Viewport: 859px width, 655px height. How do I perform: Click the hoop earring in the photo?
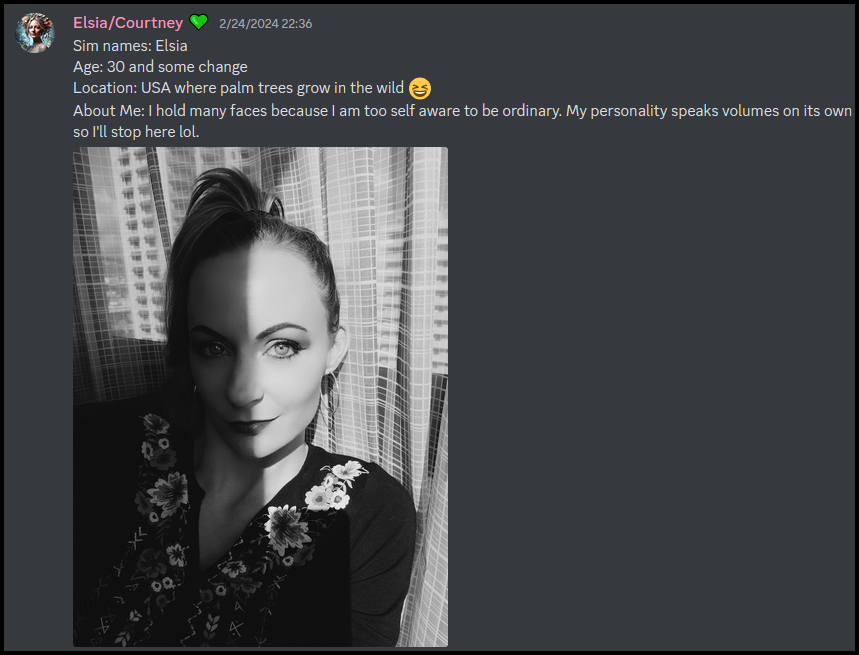click(333, 393)
